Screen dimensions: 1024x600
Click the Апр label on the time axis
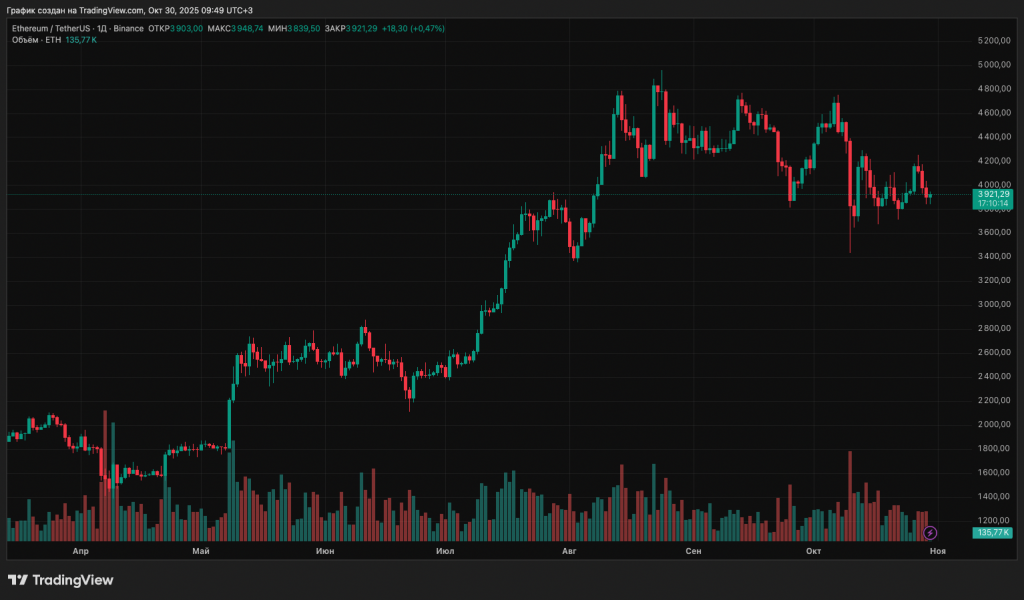[82, 551]
